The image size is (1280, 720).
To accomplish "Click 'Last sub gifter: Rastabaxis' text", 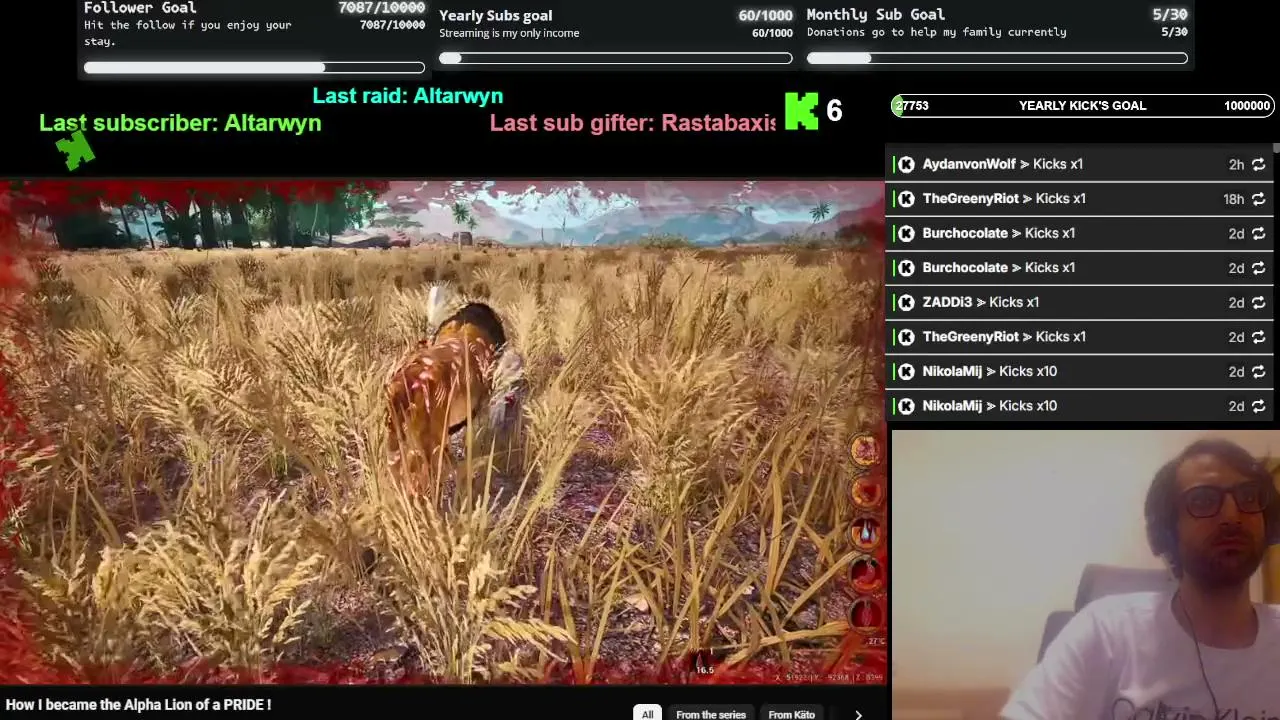I will click(633, 123).
